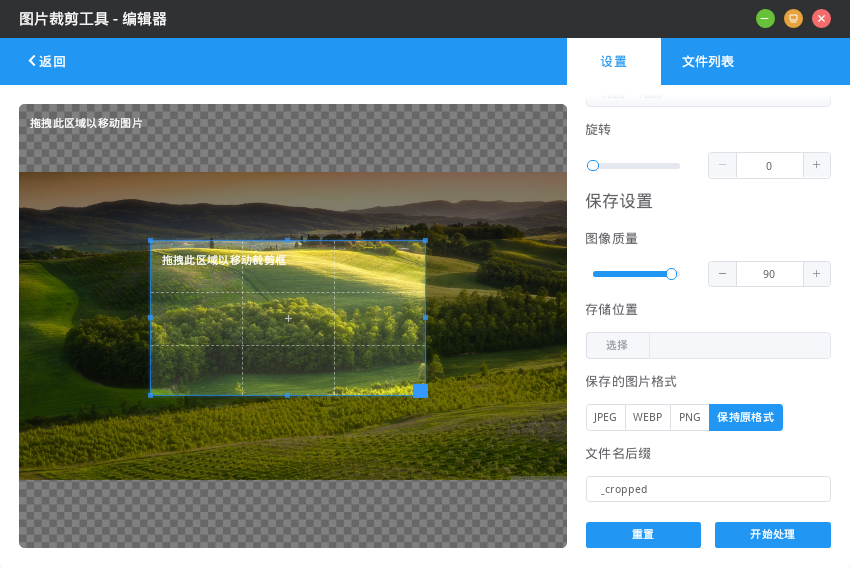Minimize the window with the green button
Screen dimensions: 850x567
tap(765, 18)
